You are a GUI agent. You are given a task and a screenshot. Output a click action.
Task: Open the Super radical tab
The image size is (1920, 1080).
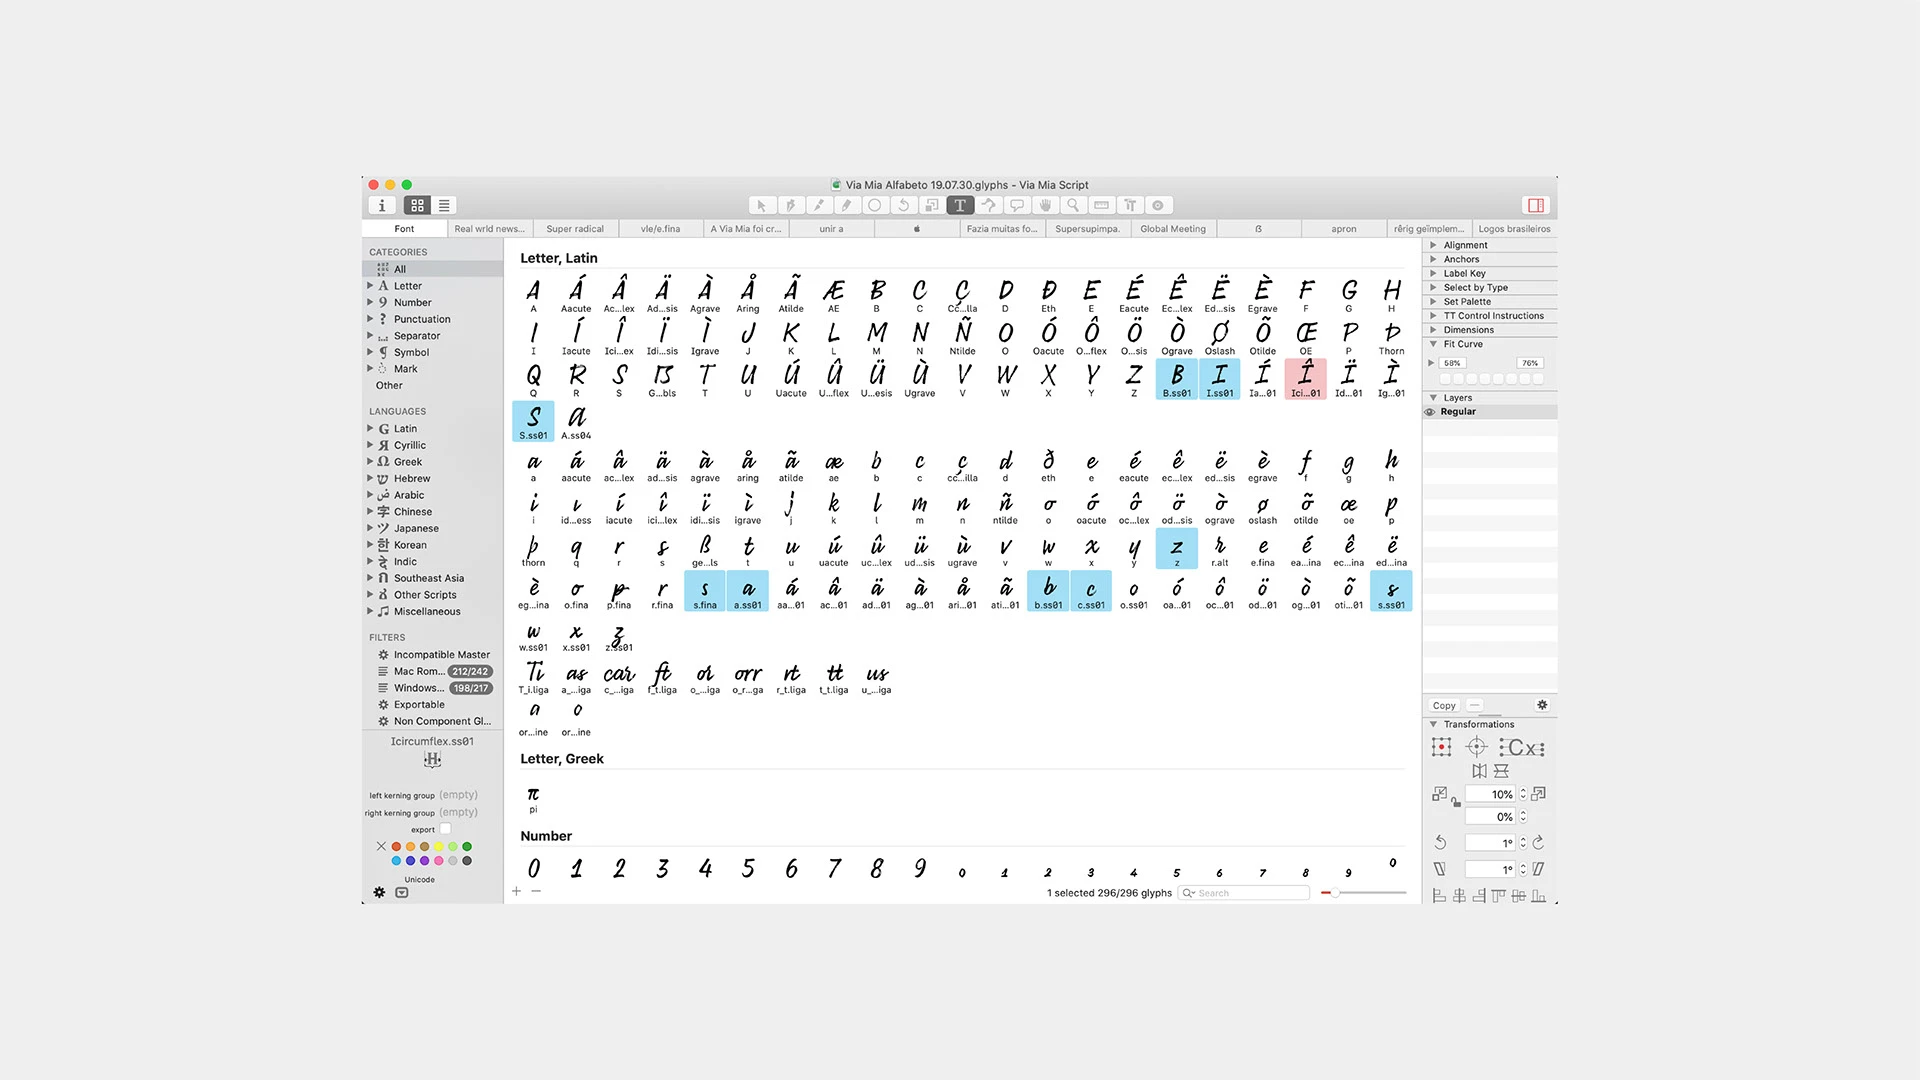[x=575, y=229]
